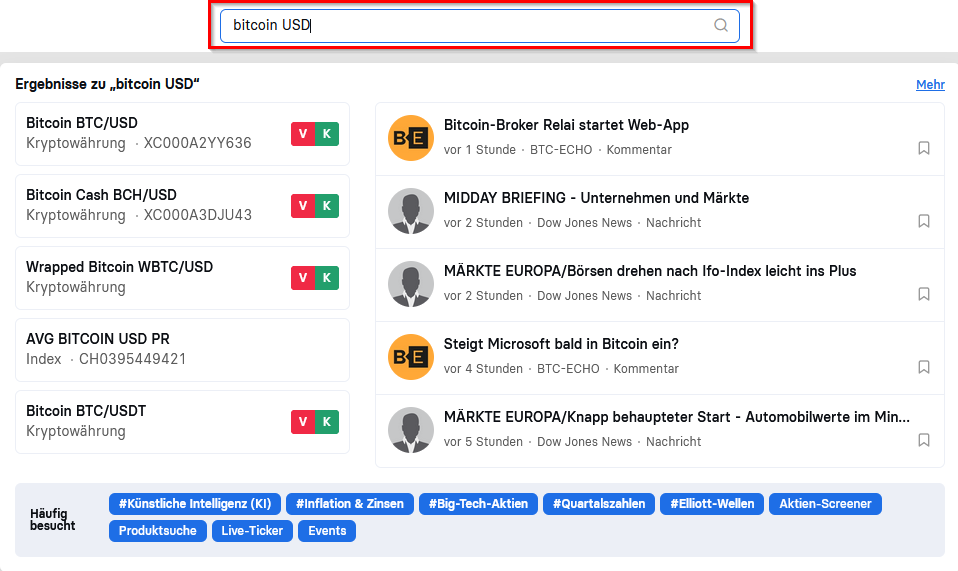Open article Knapp behaupteter Start - Automobilwerte

pyautogui.click(x=676, y=417)
